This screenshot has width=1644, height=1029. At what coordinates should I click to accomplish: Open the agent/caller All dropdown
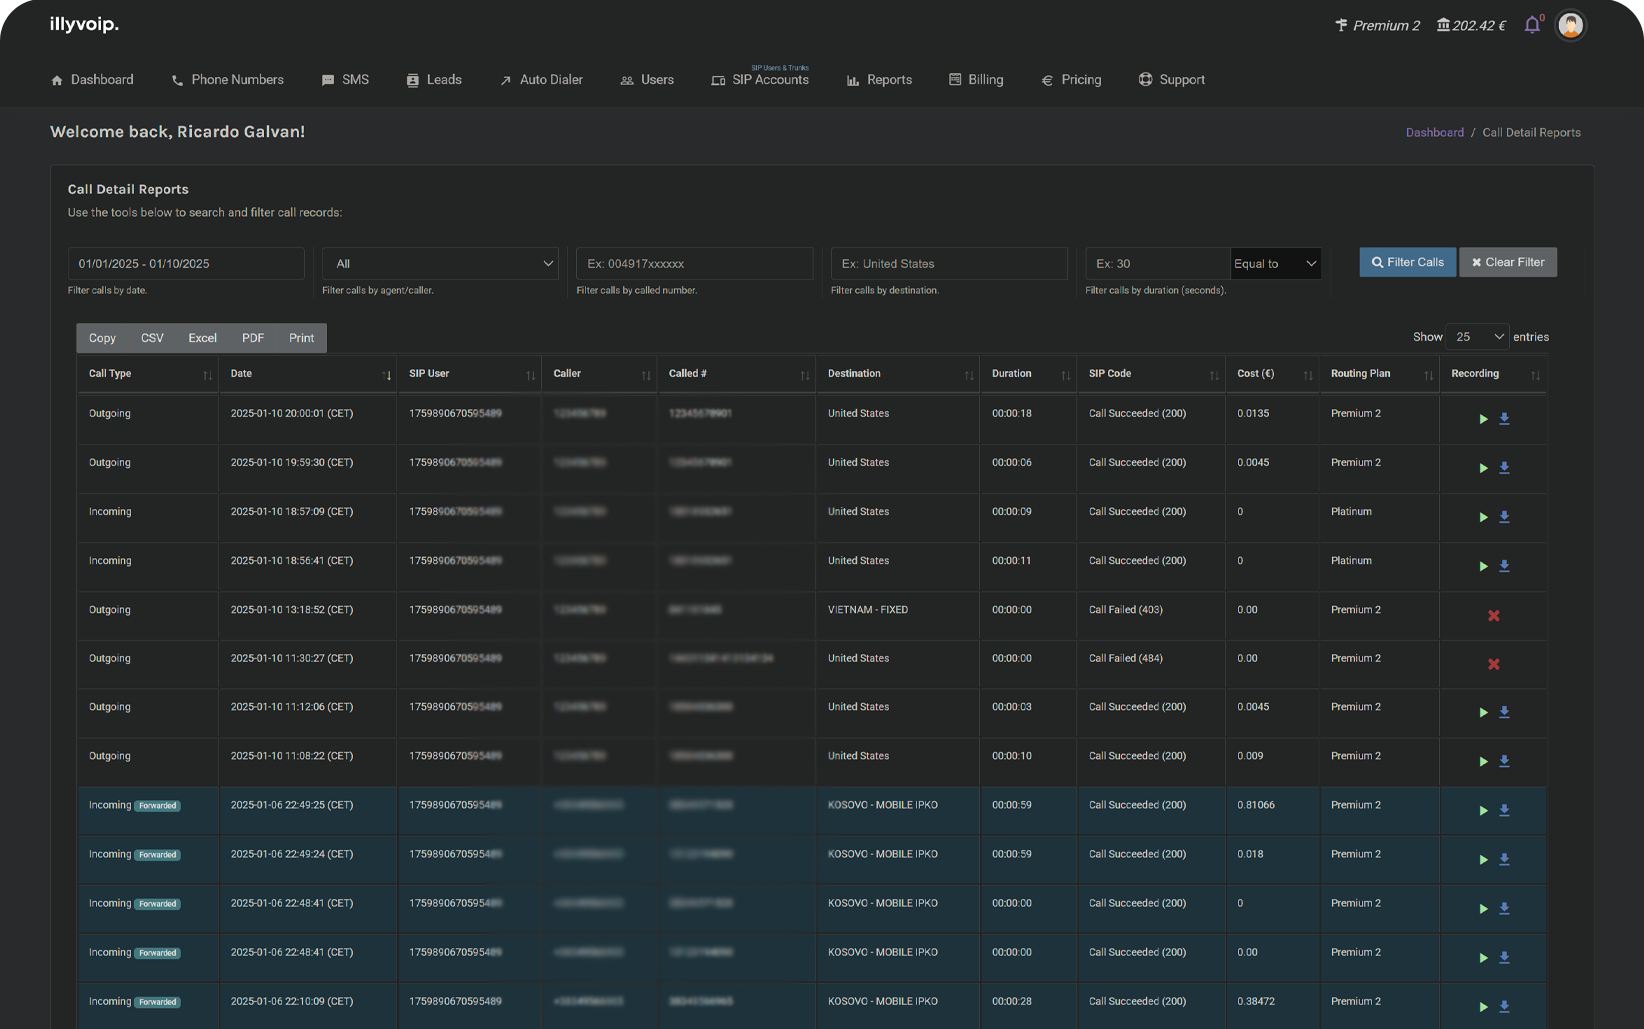pyautogui.click(x=440, y=263)
